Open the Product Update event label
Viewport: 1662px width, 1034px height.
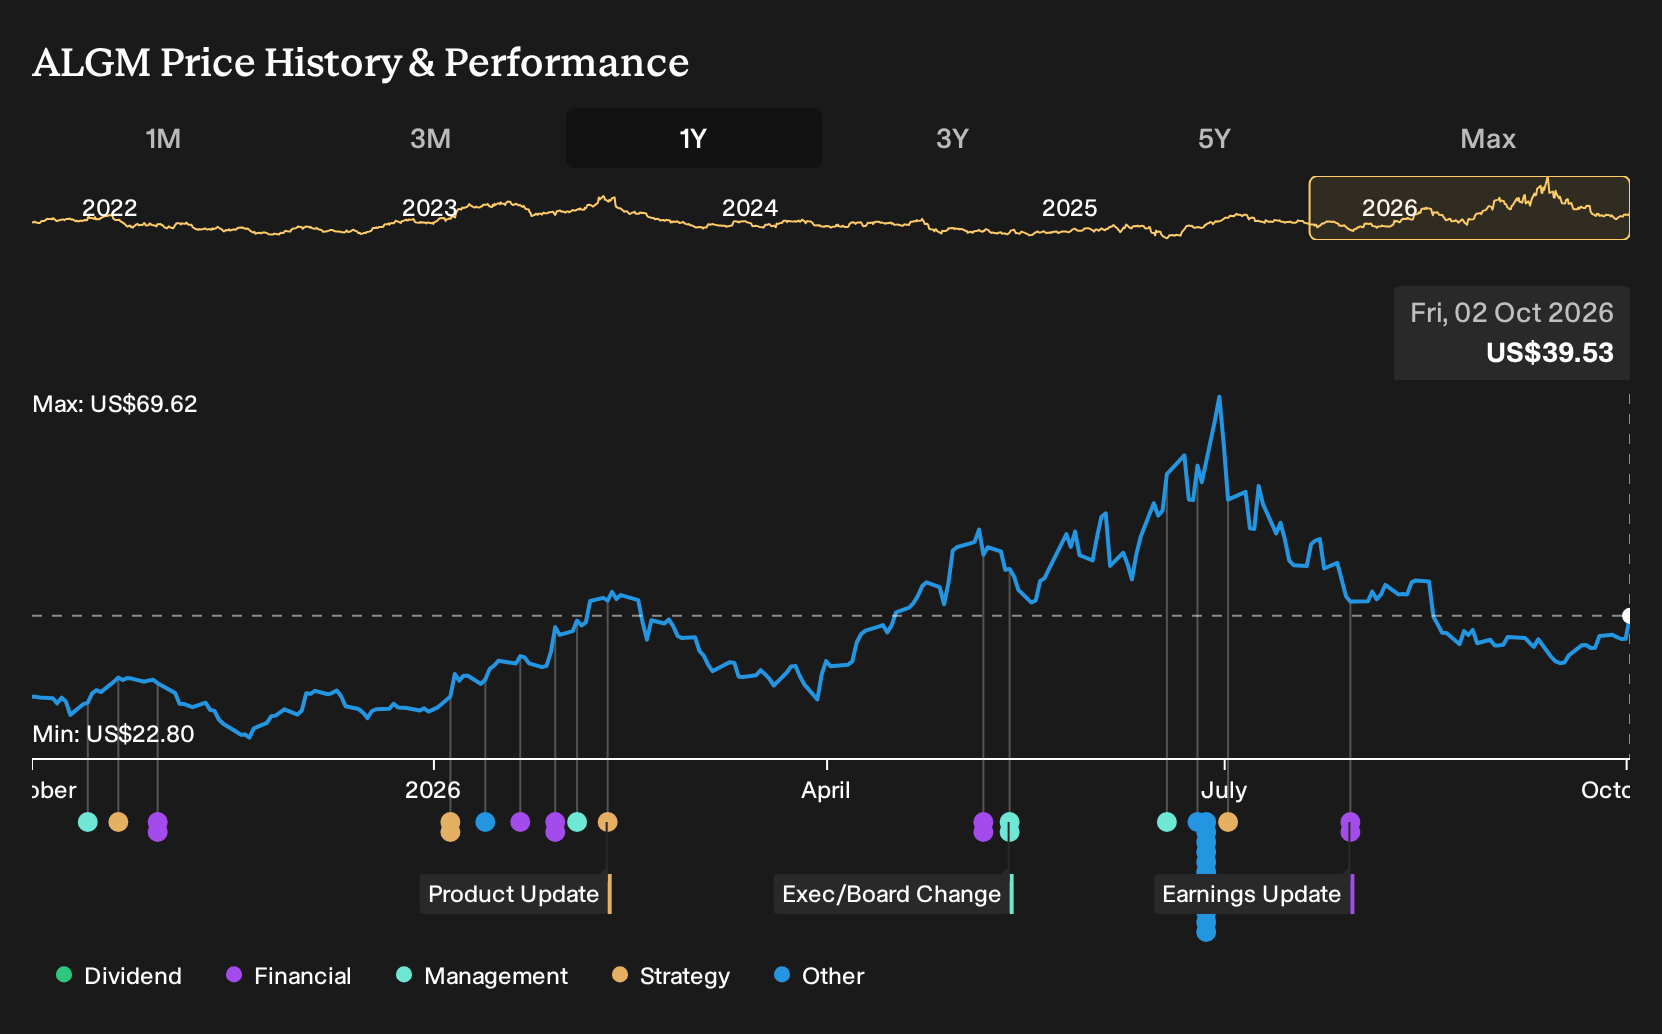(515, 894)
